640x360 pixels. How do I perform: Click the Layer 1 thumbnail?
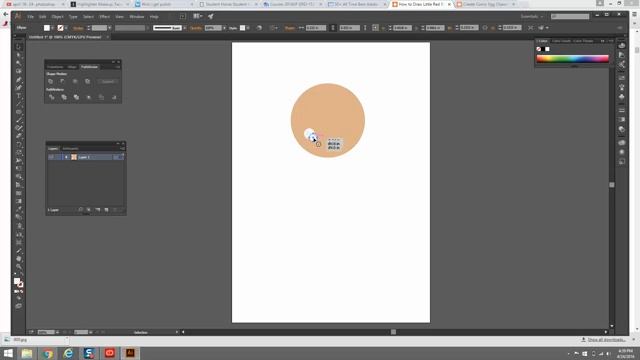point(74,157)
